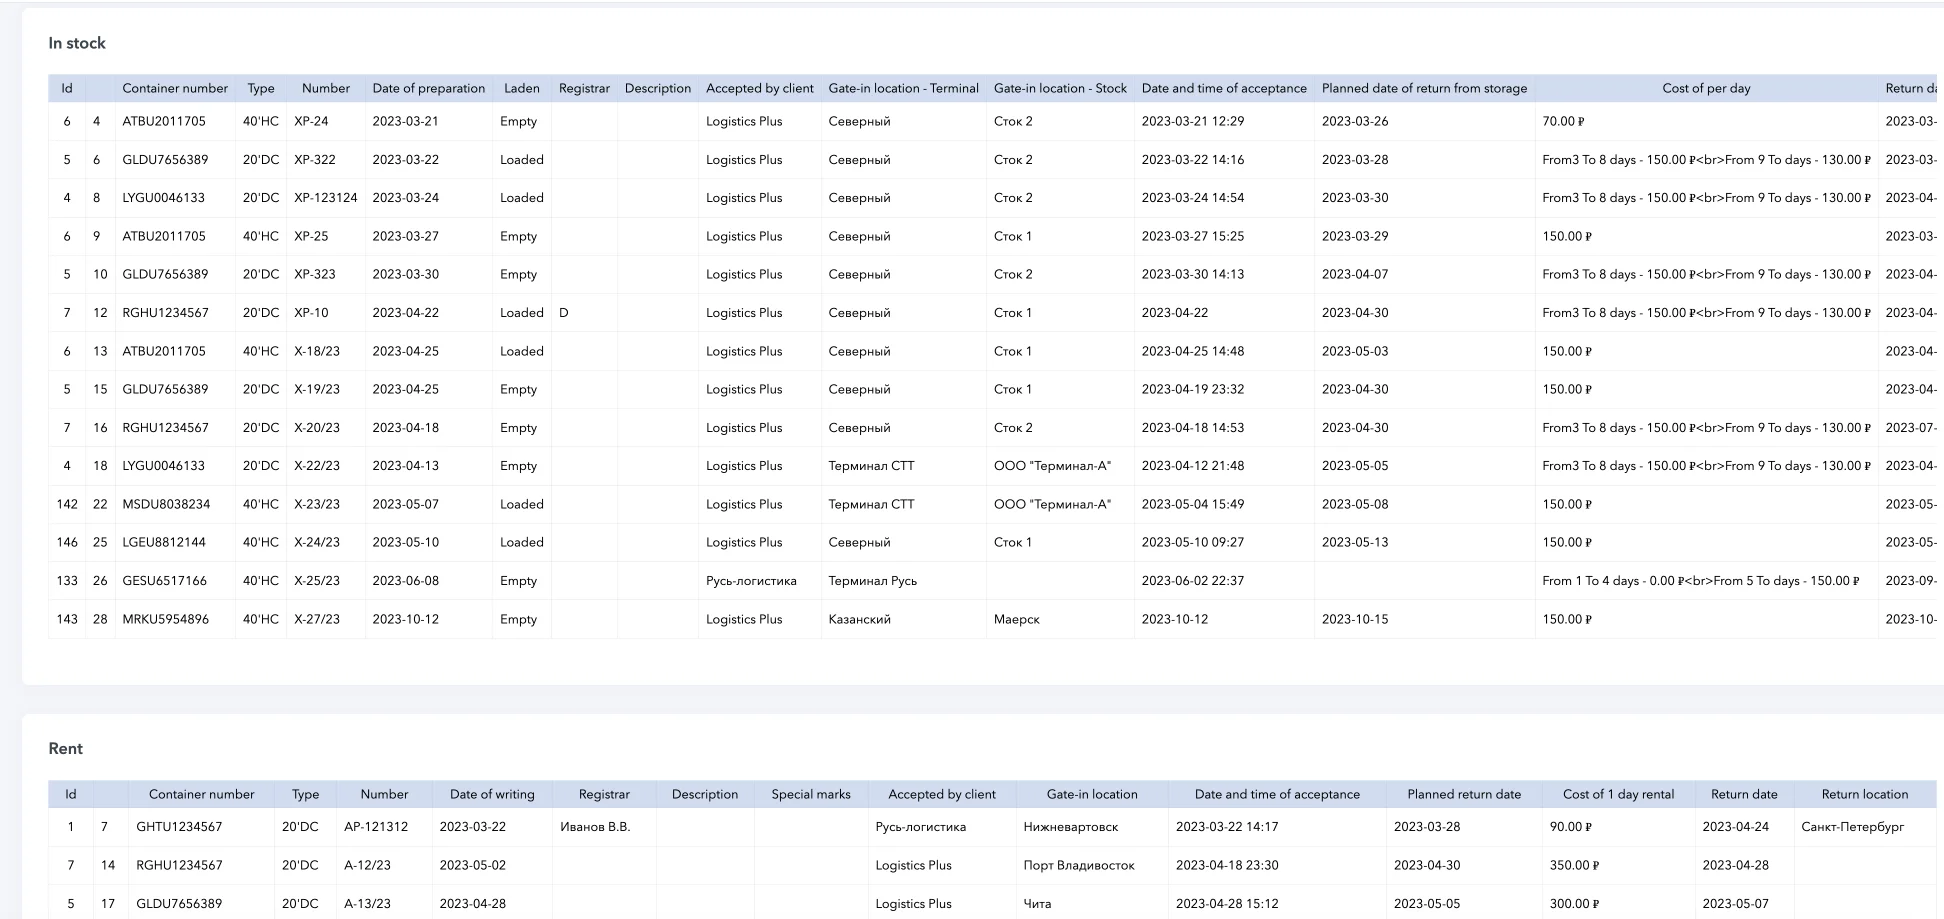Click the 'Date of writing' header in Rent
This screenshot has height=919, width=1944.
point(492,794)
